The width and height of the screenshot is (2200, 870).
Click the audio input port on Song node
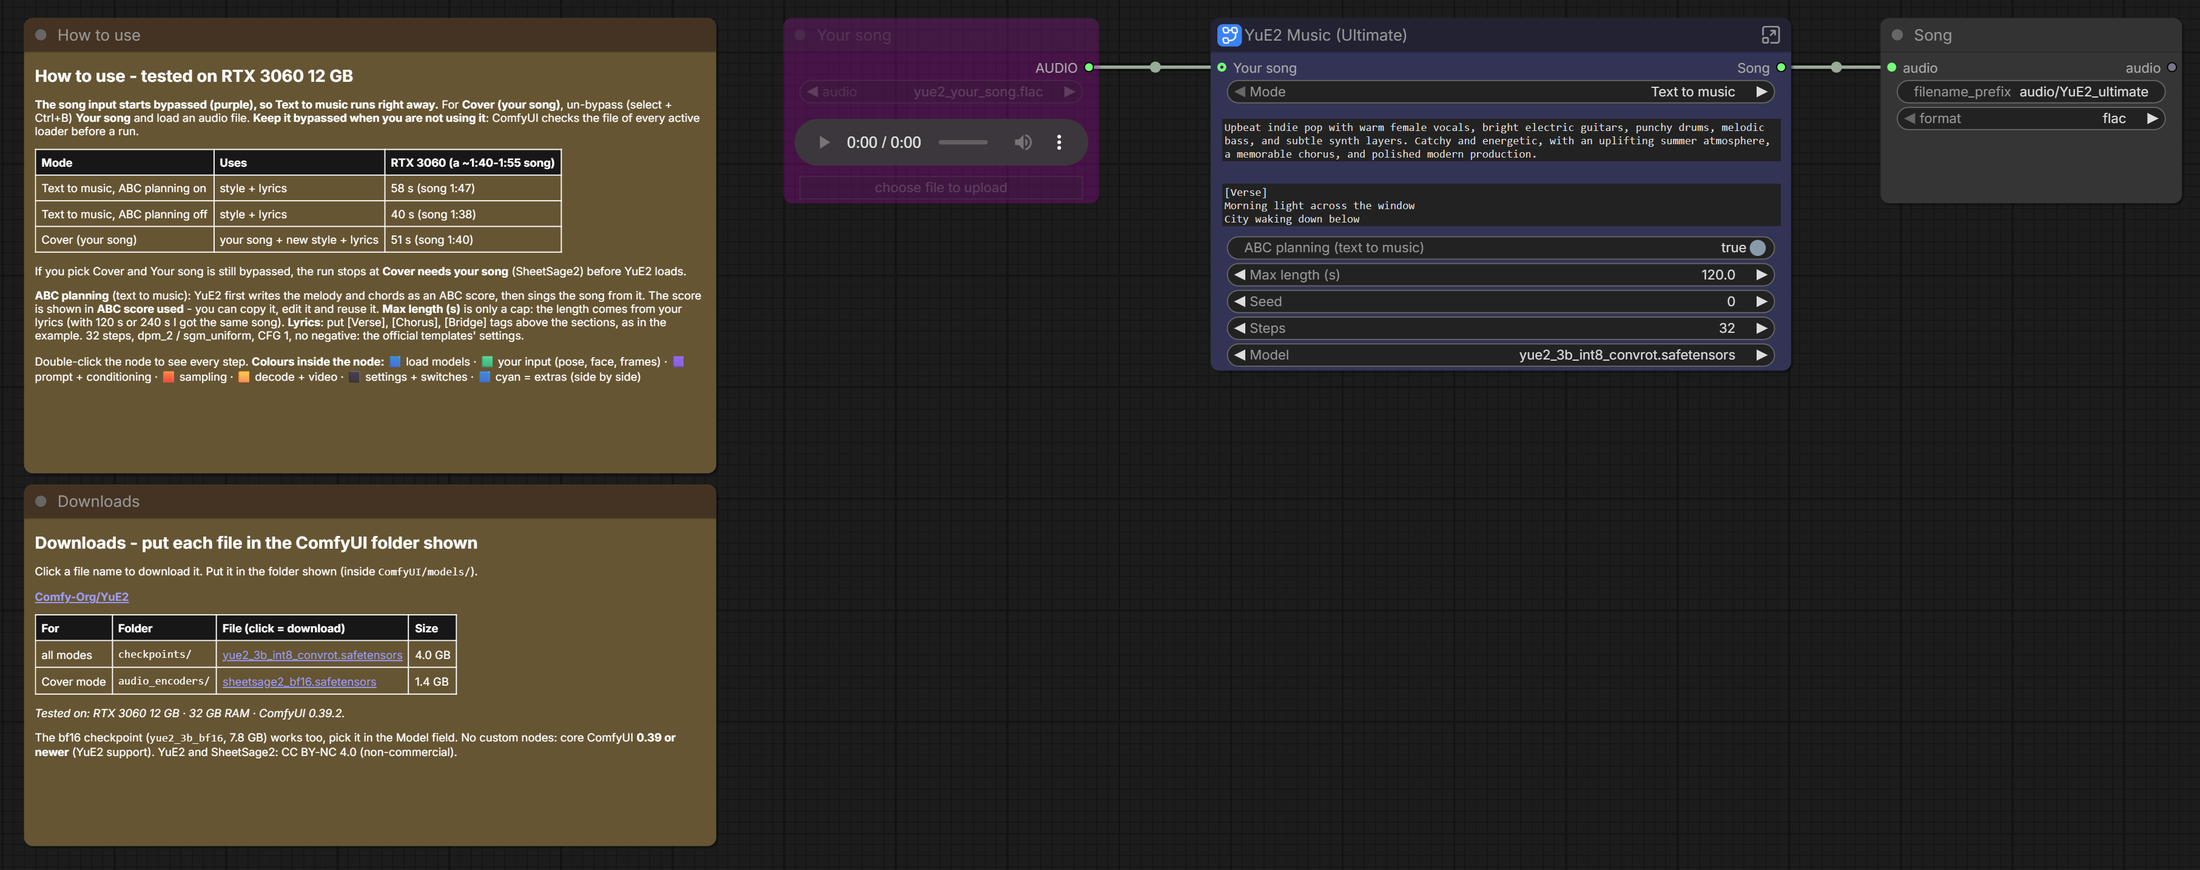[1892, 68]
